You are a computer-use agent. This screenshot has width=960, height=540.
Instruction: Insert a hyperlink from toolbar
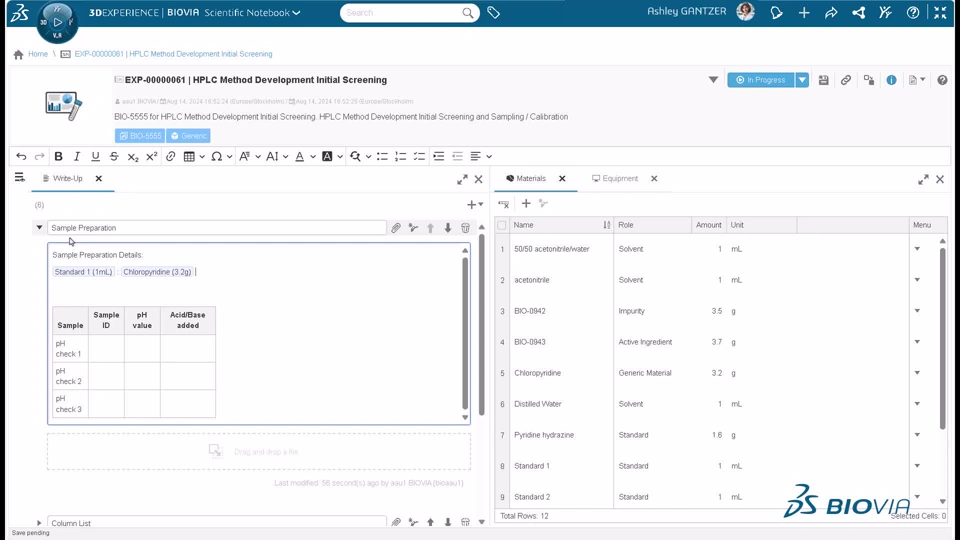tap(170, 156)
